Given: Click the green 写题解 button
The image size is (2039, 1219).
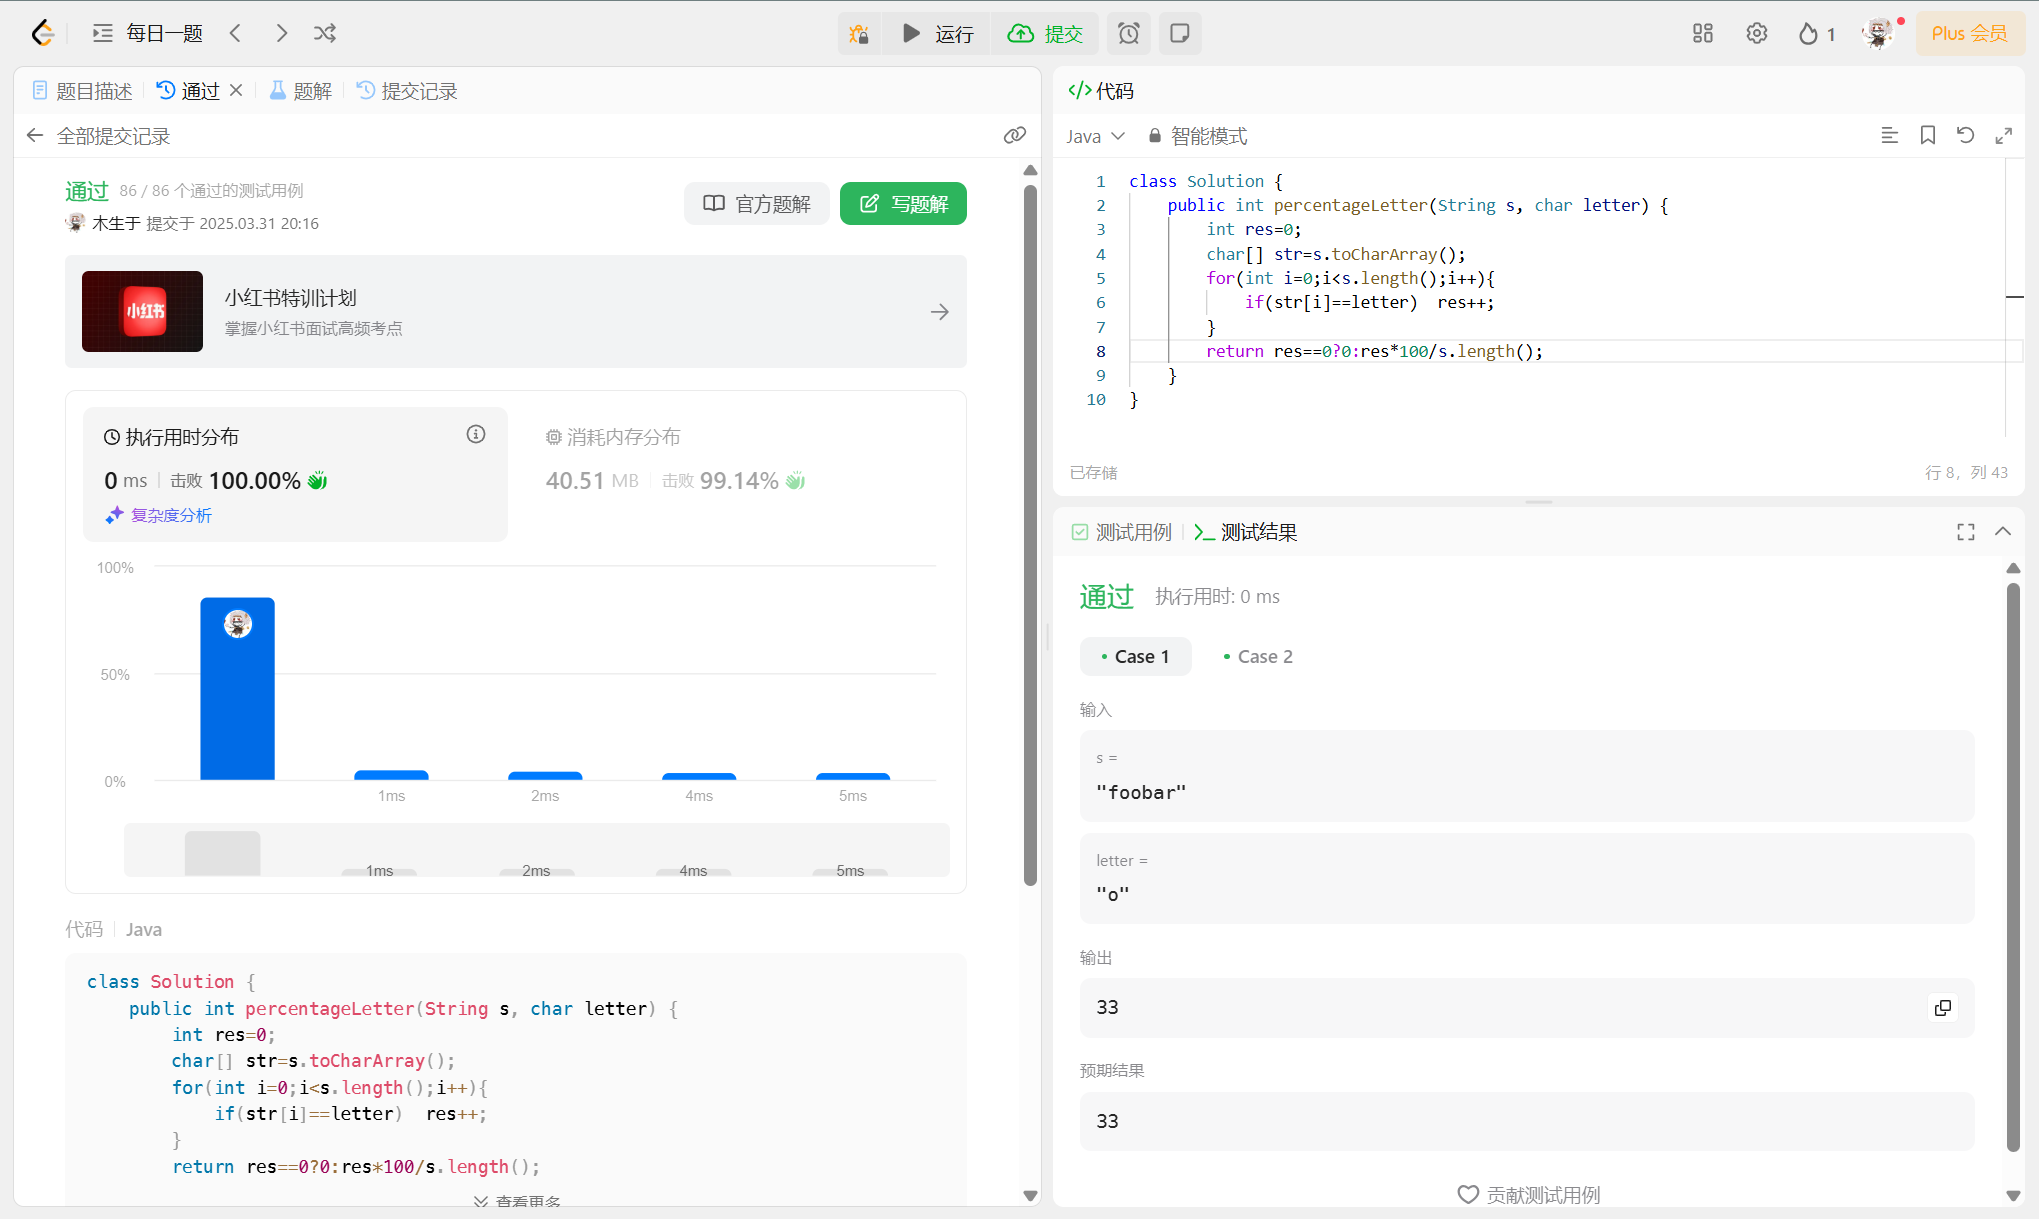Looking at the screenshot, I should tap(902, 204).
